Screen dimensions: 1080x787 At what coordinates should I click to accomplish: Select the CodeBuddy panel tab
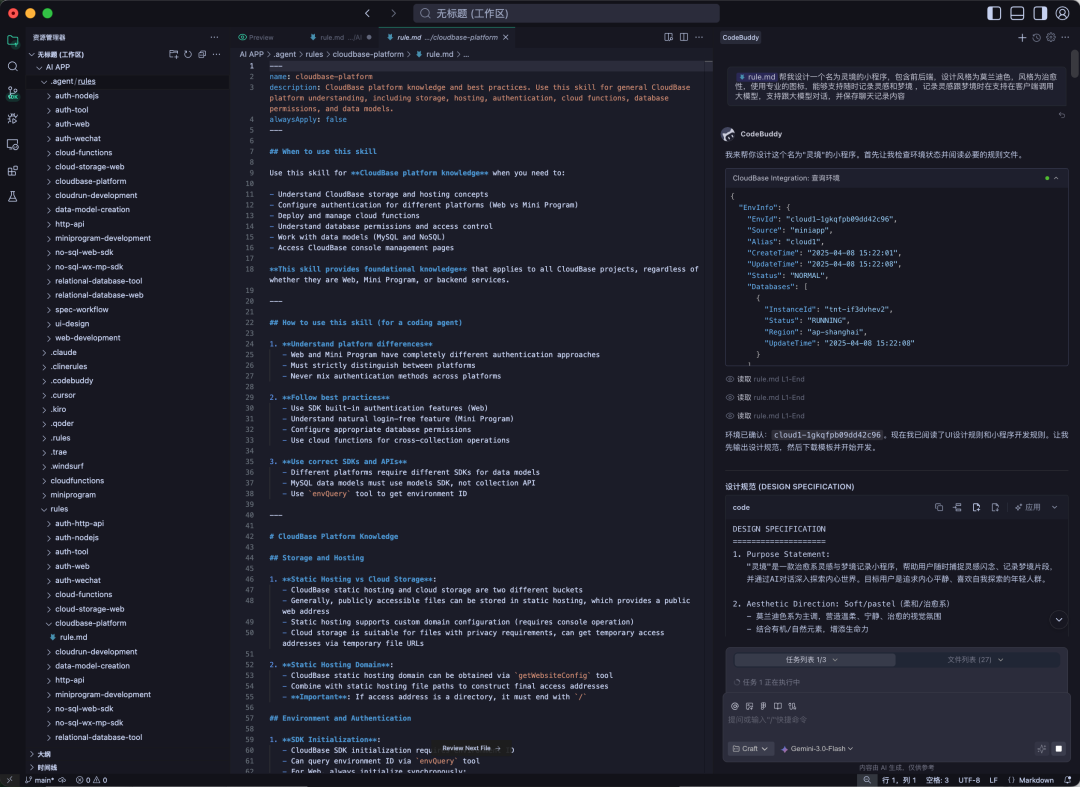(x=740, y=38)
